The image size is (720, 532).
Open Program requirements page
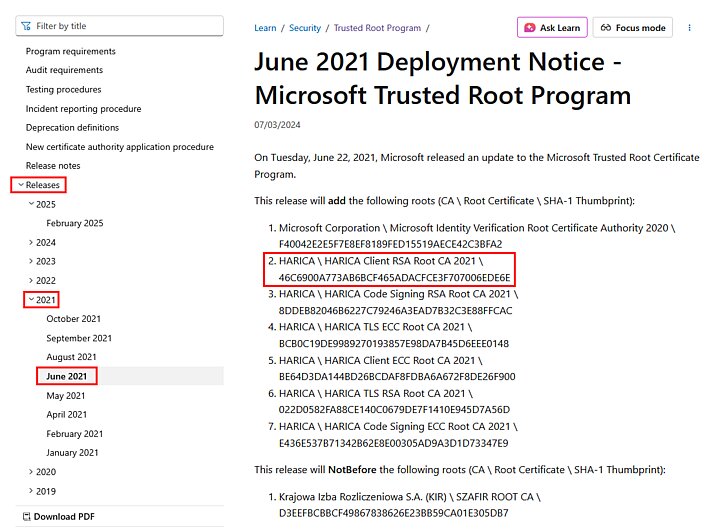(71, 51)
